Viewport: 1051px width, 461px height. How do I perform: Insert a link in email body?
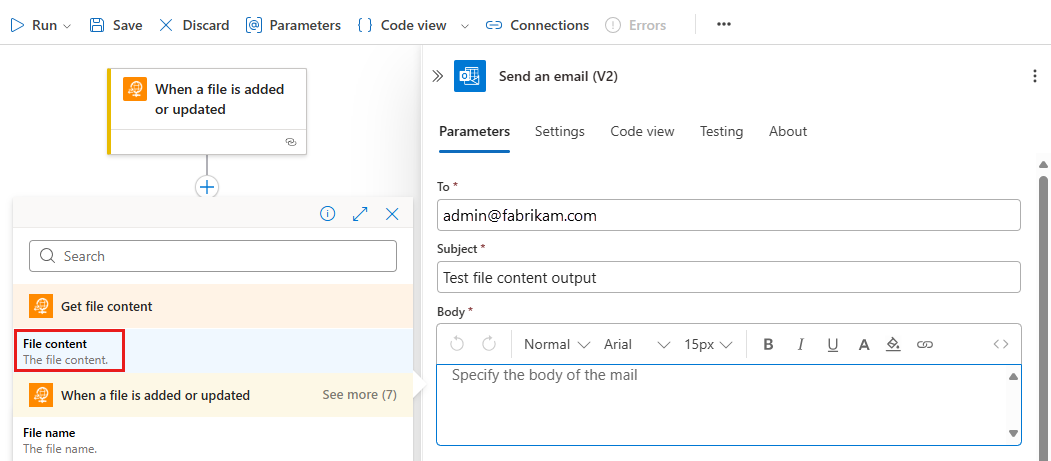[x=925, y=344]
